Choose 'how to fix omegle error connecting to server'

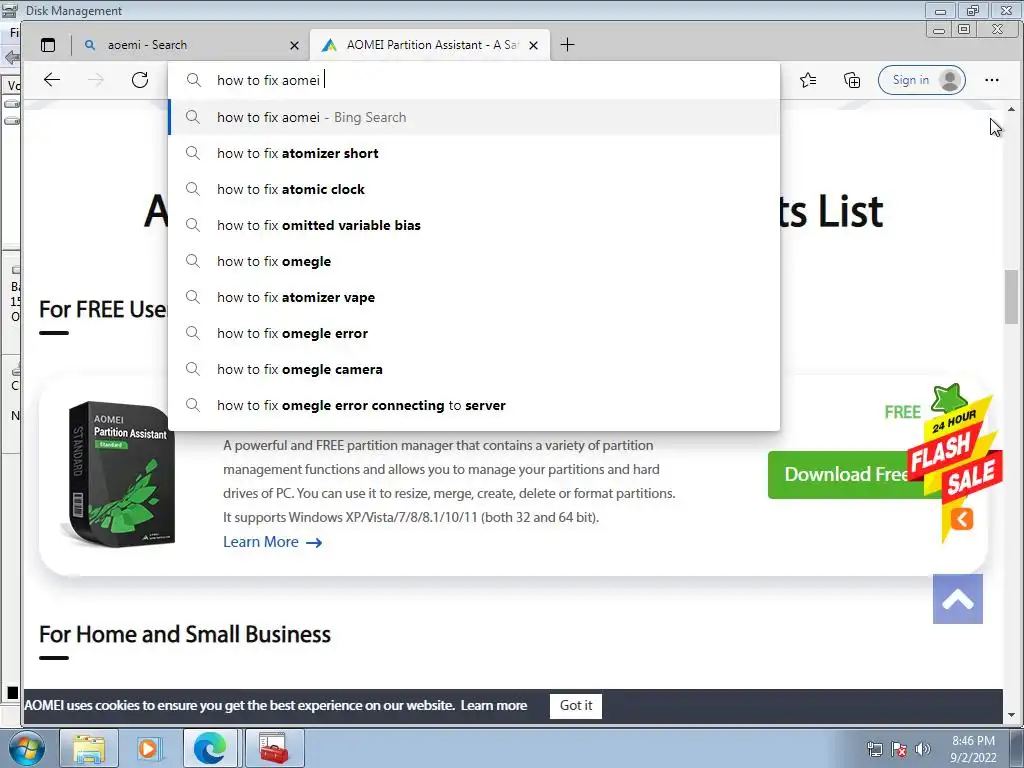click(x=474, y=405)
